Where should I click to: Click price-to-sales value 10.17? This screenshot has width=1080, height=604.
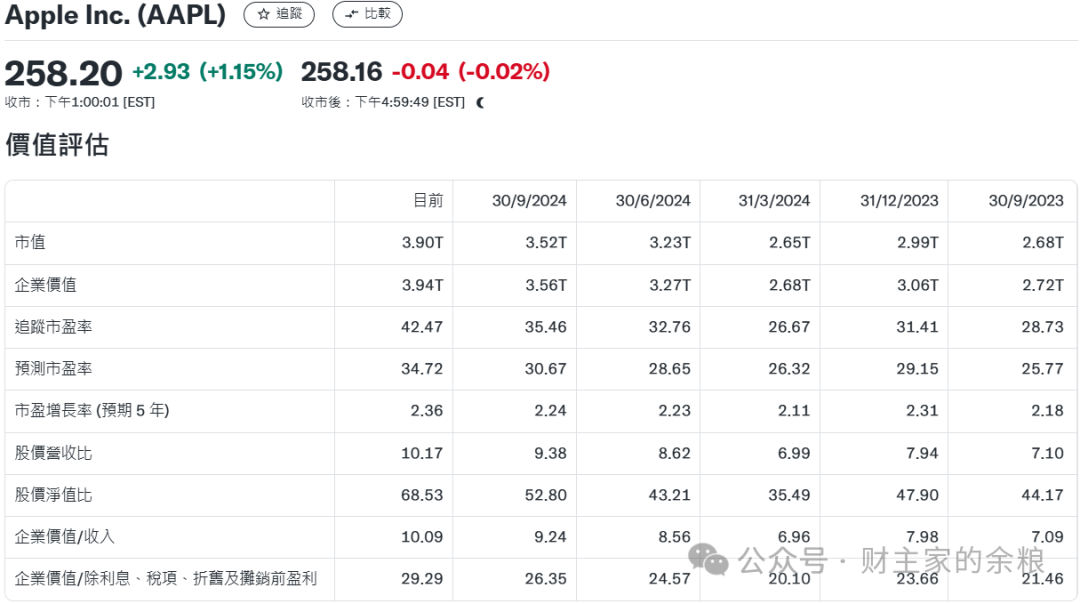pyautogui.click(x=422, y=452)
